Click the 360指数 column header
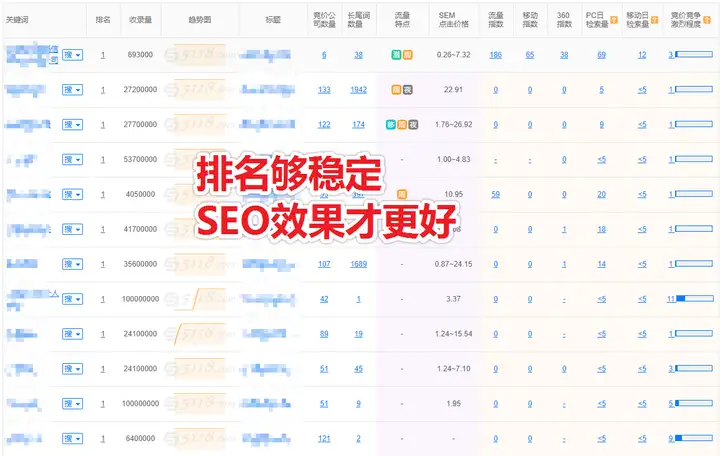This screenshot has width=720, height=456. click(564, 20)
